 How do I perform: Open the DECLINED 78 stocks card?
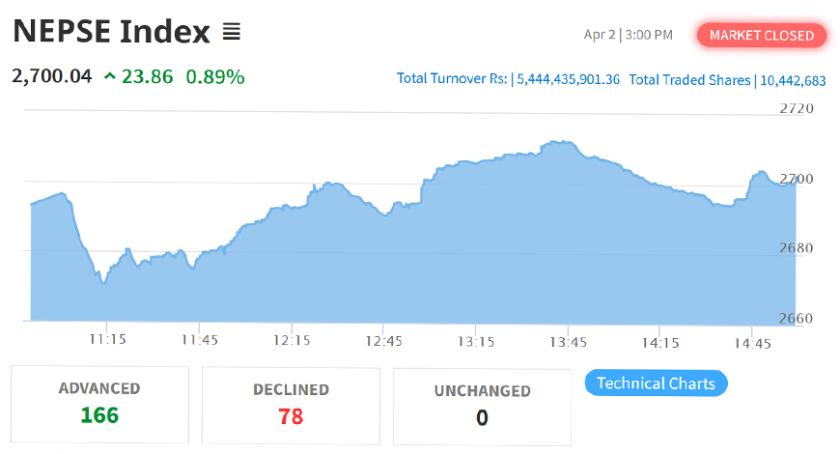tap(290, 405)
